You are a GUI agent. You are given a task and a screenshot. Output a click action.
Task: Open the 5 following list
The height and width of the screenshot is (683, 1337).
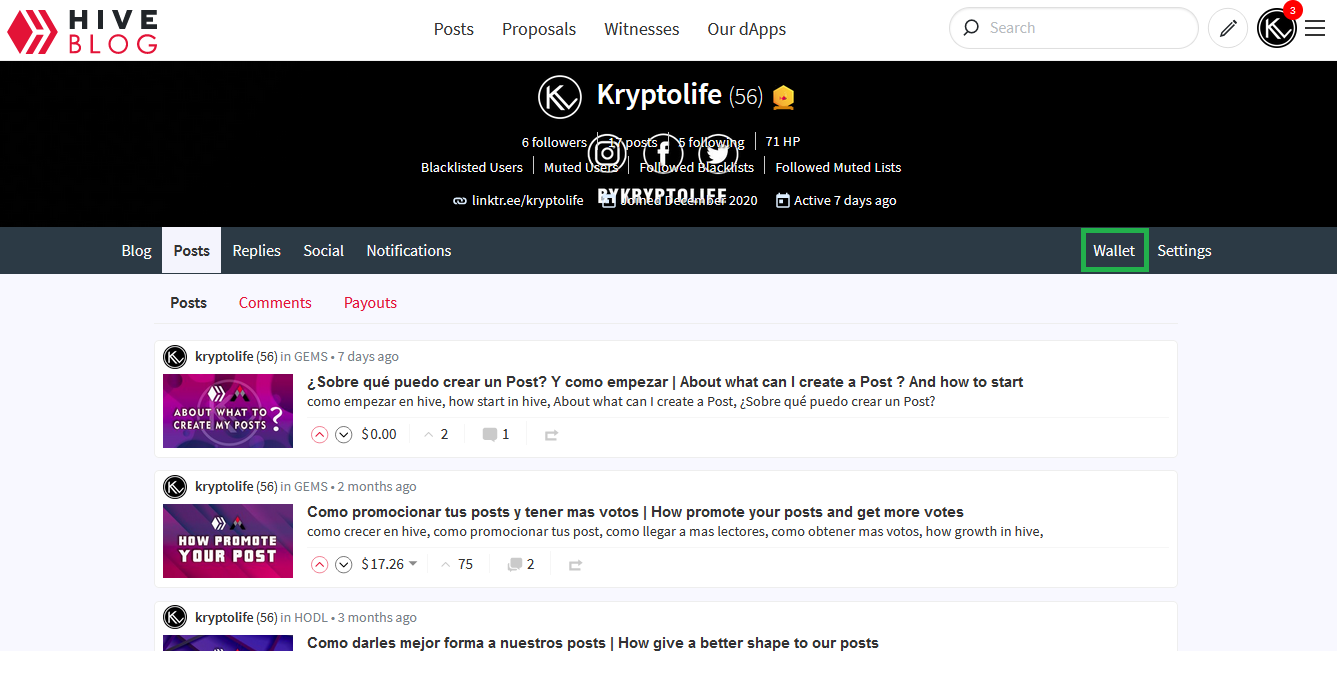[x=711, y=142]
